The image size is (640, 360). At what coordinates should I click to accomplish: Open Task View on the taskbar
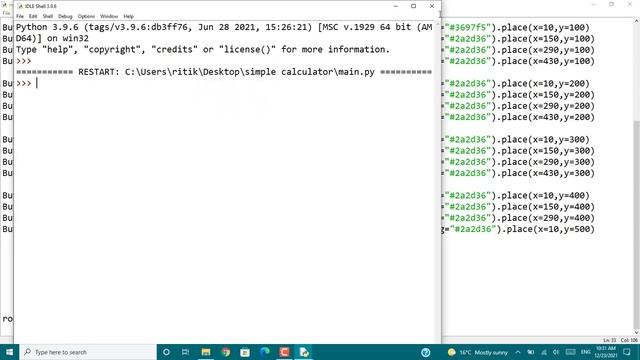pyautogui.click(x=185, y=352)
